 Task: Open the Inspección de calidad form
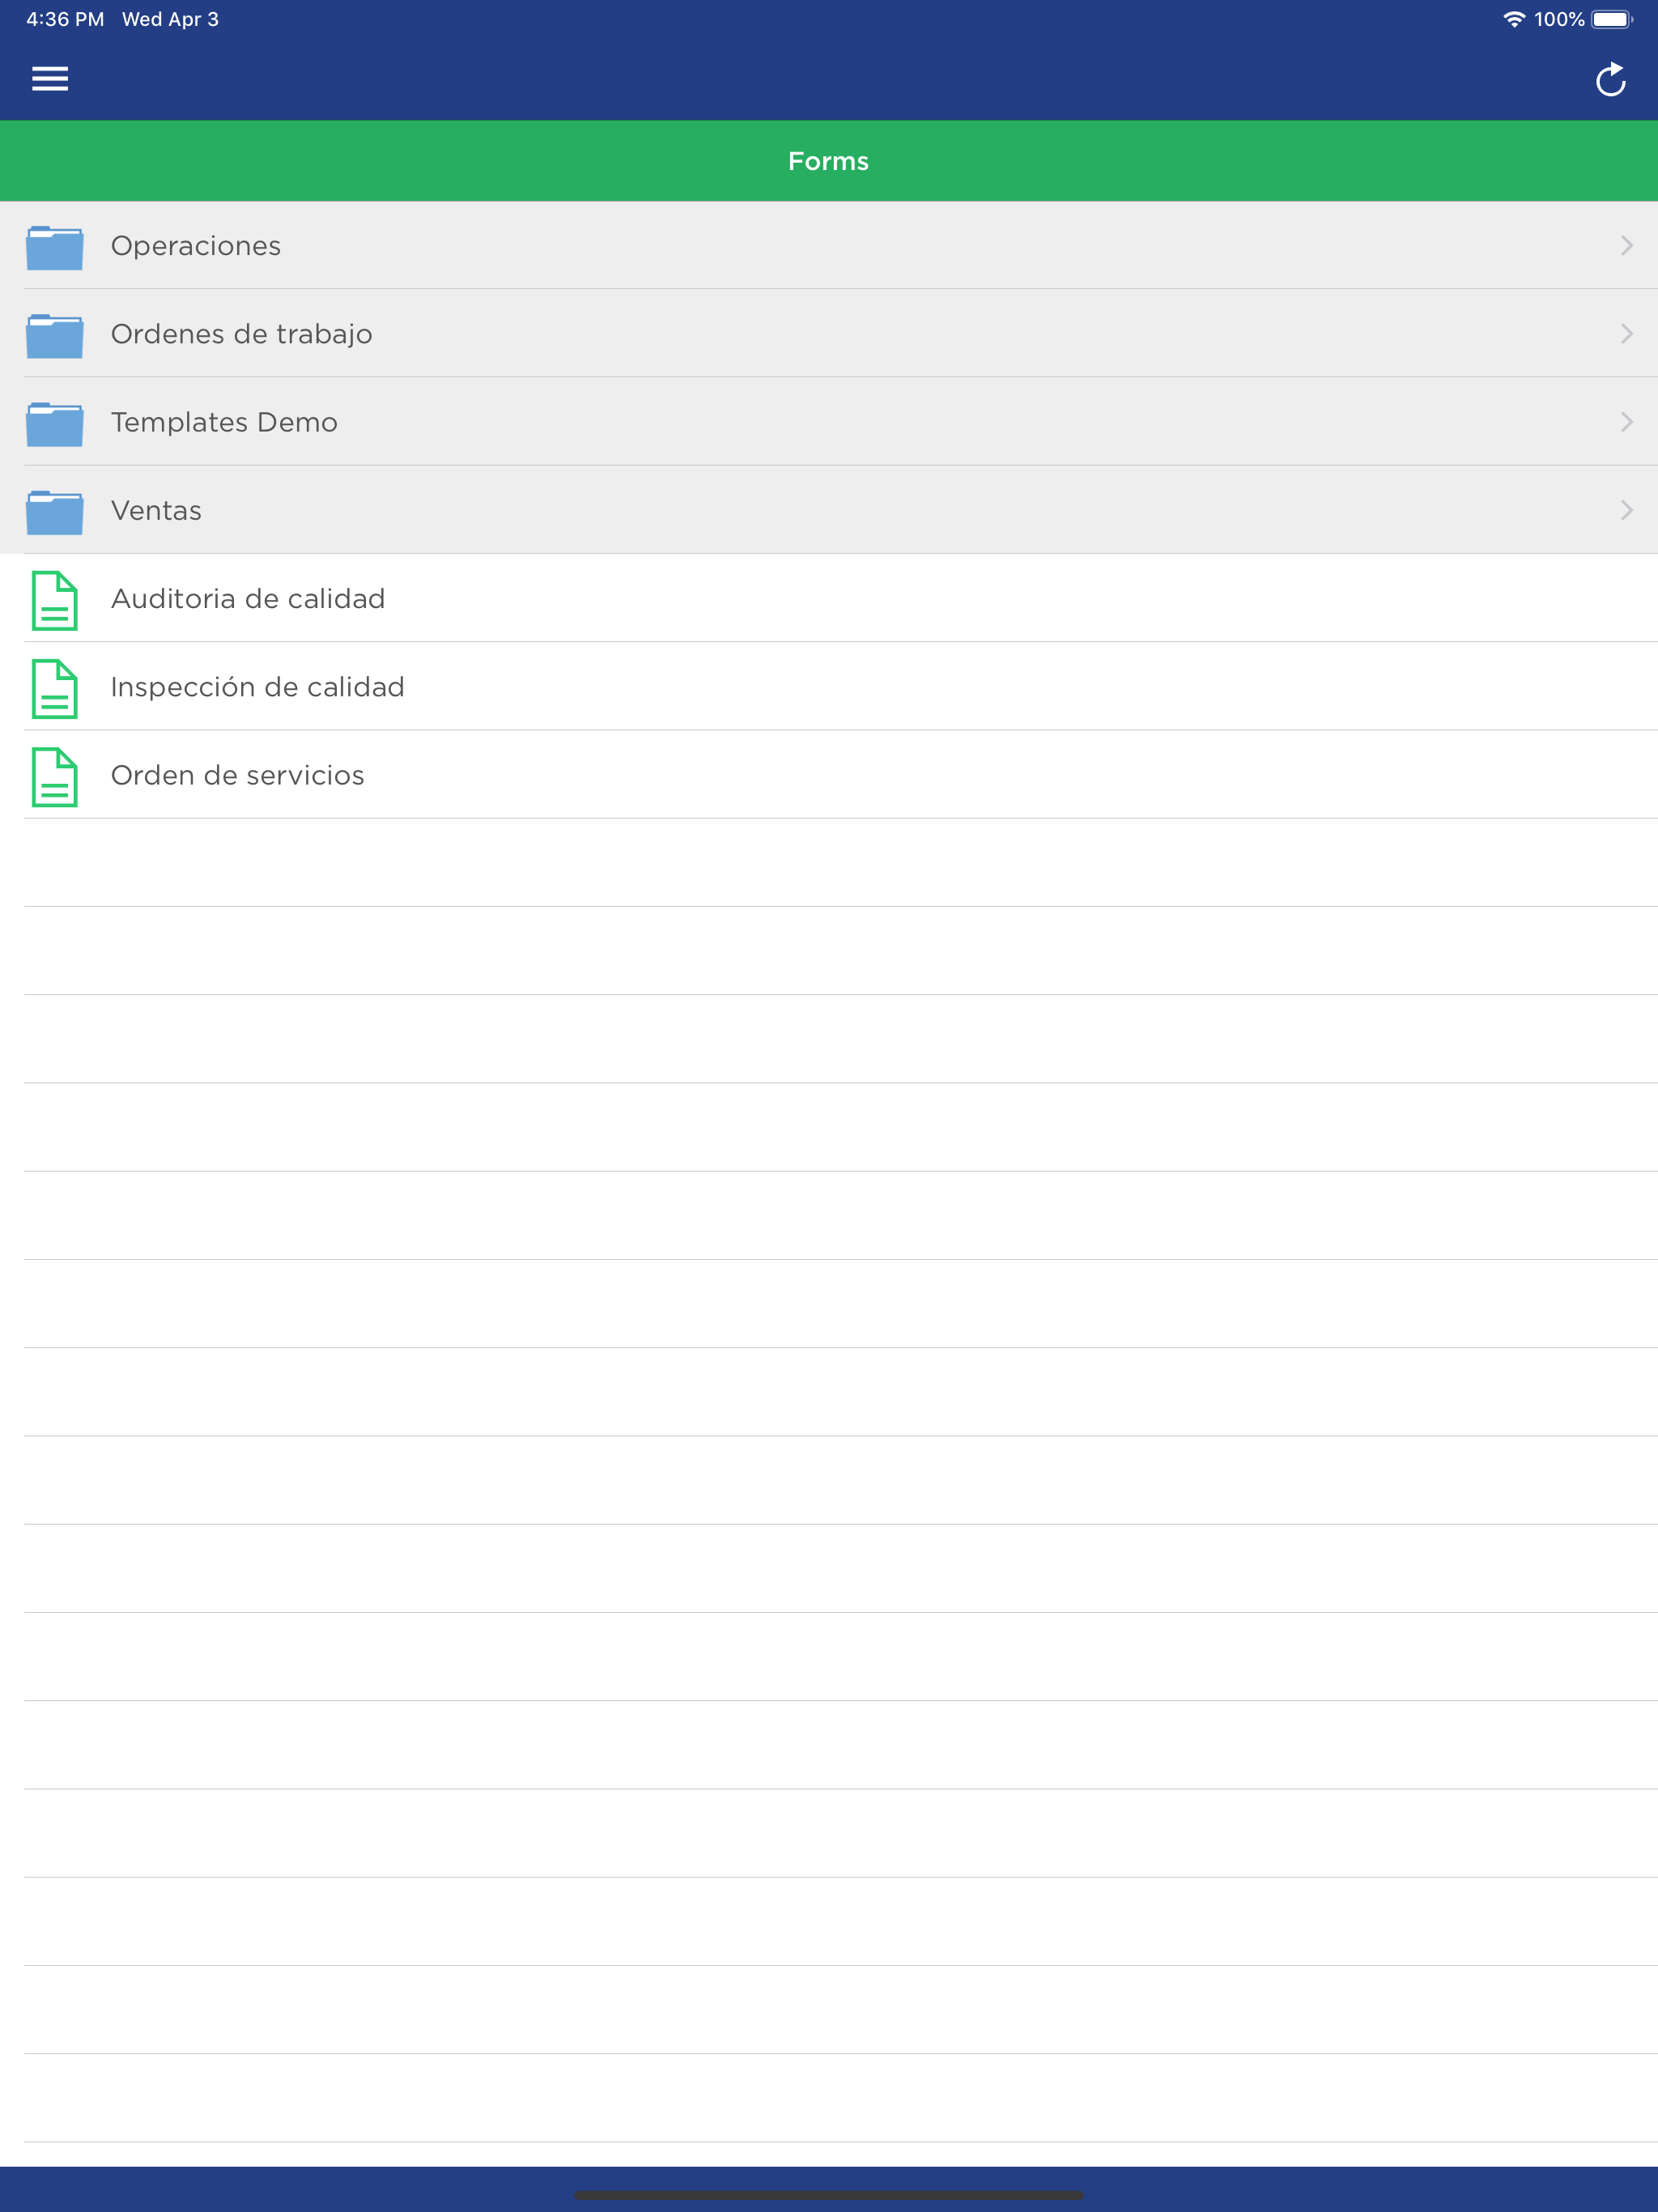[829, 686]
